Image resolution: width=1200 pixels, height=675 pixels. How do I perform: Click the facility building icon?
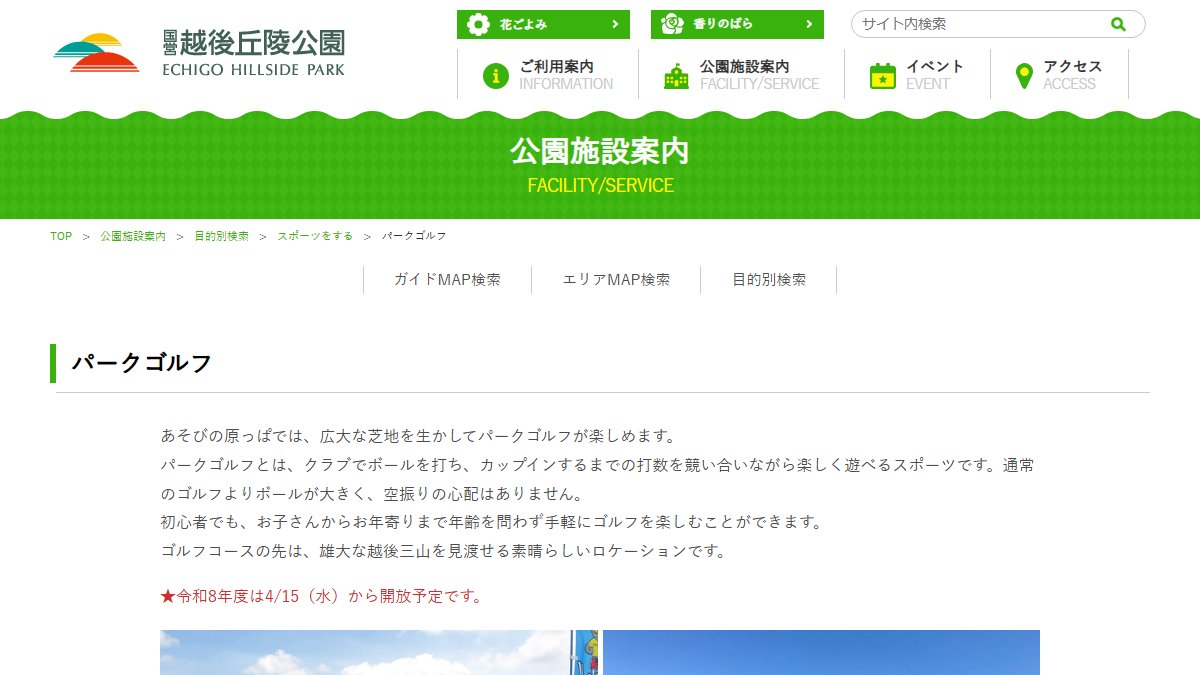(677, 75)
